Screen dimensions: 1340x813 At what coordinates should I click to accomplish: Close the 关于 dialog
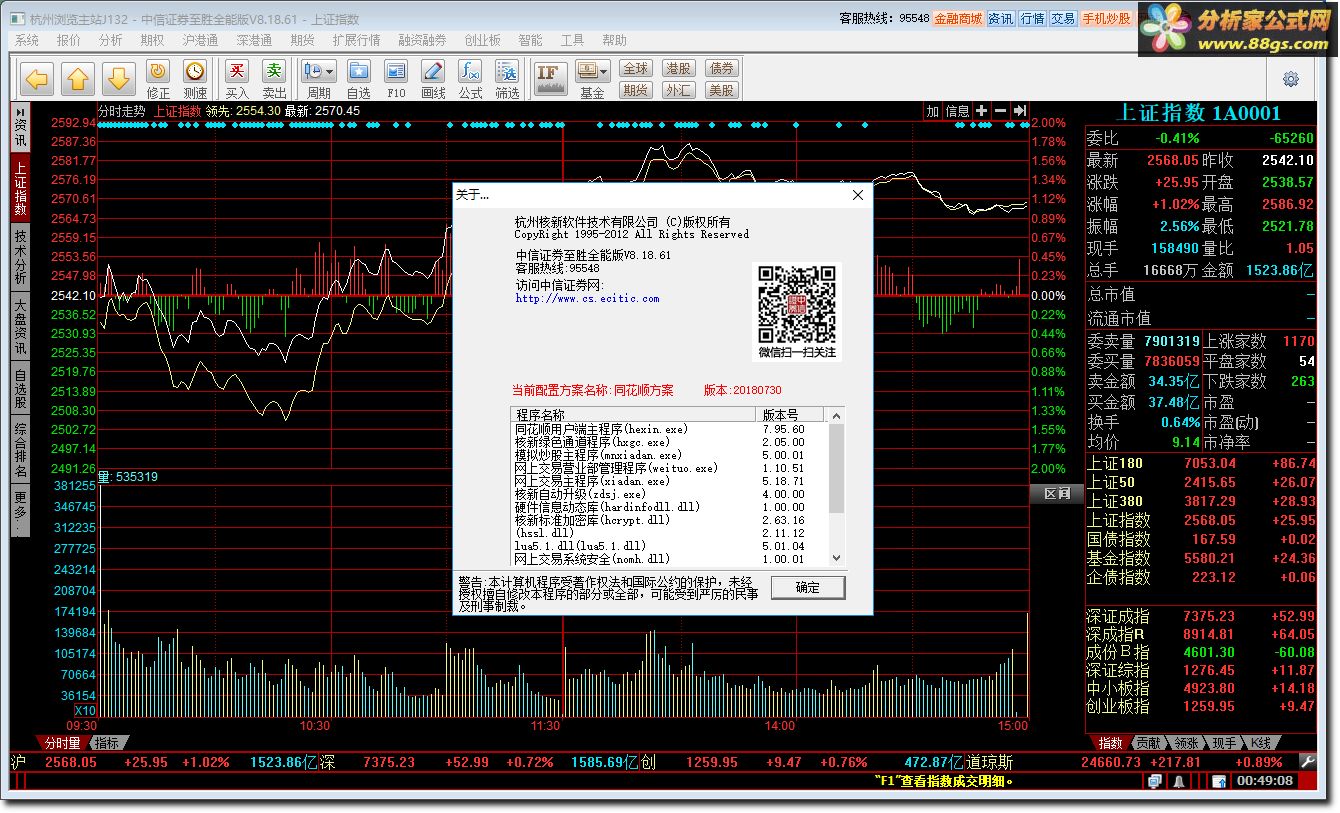(857, 195)
